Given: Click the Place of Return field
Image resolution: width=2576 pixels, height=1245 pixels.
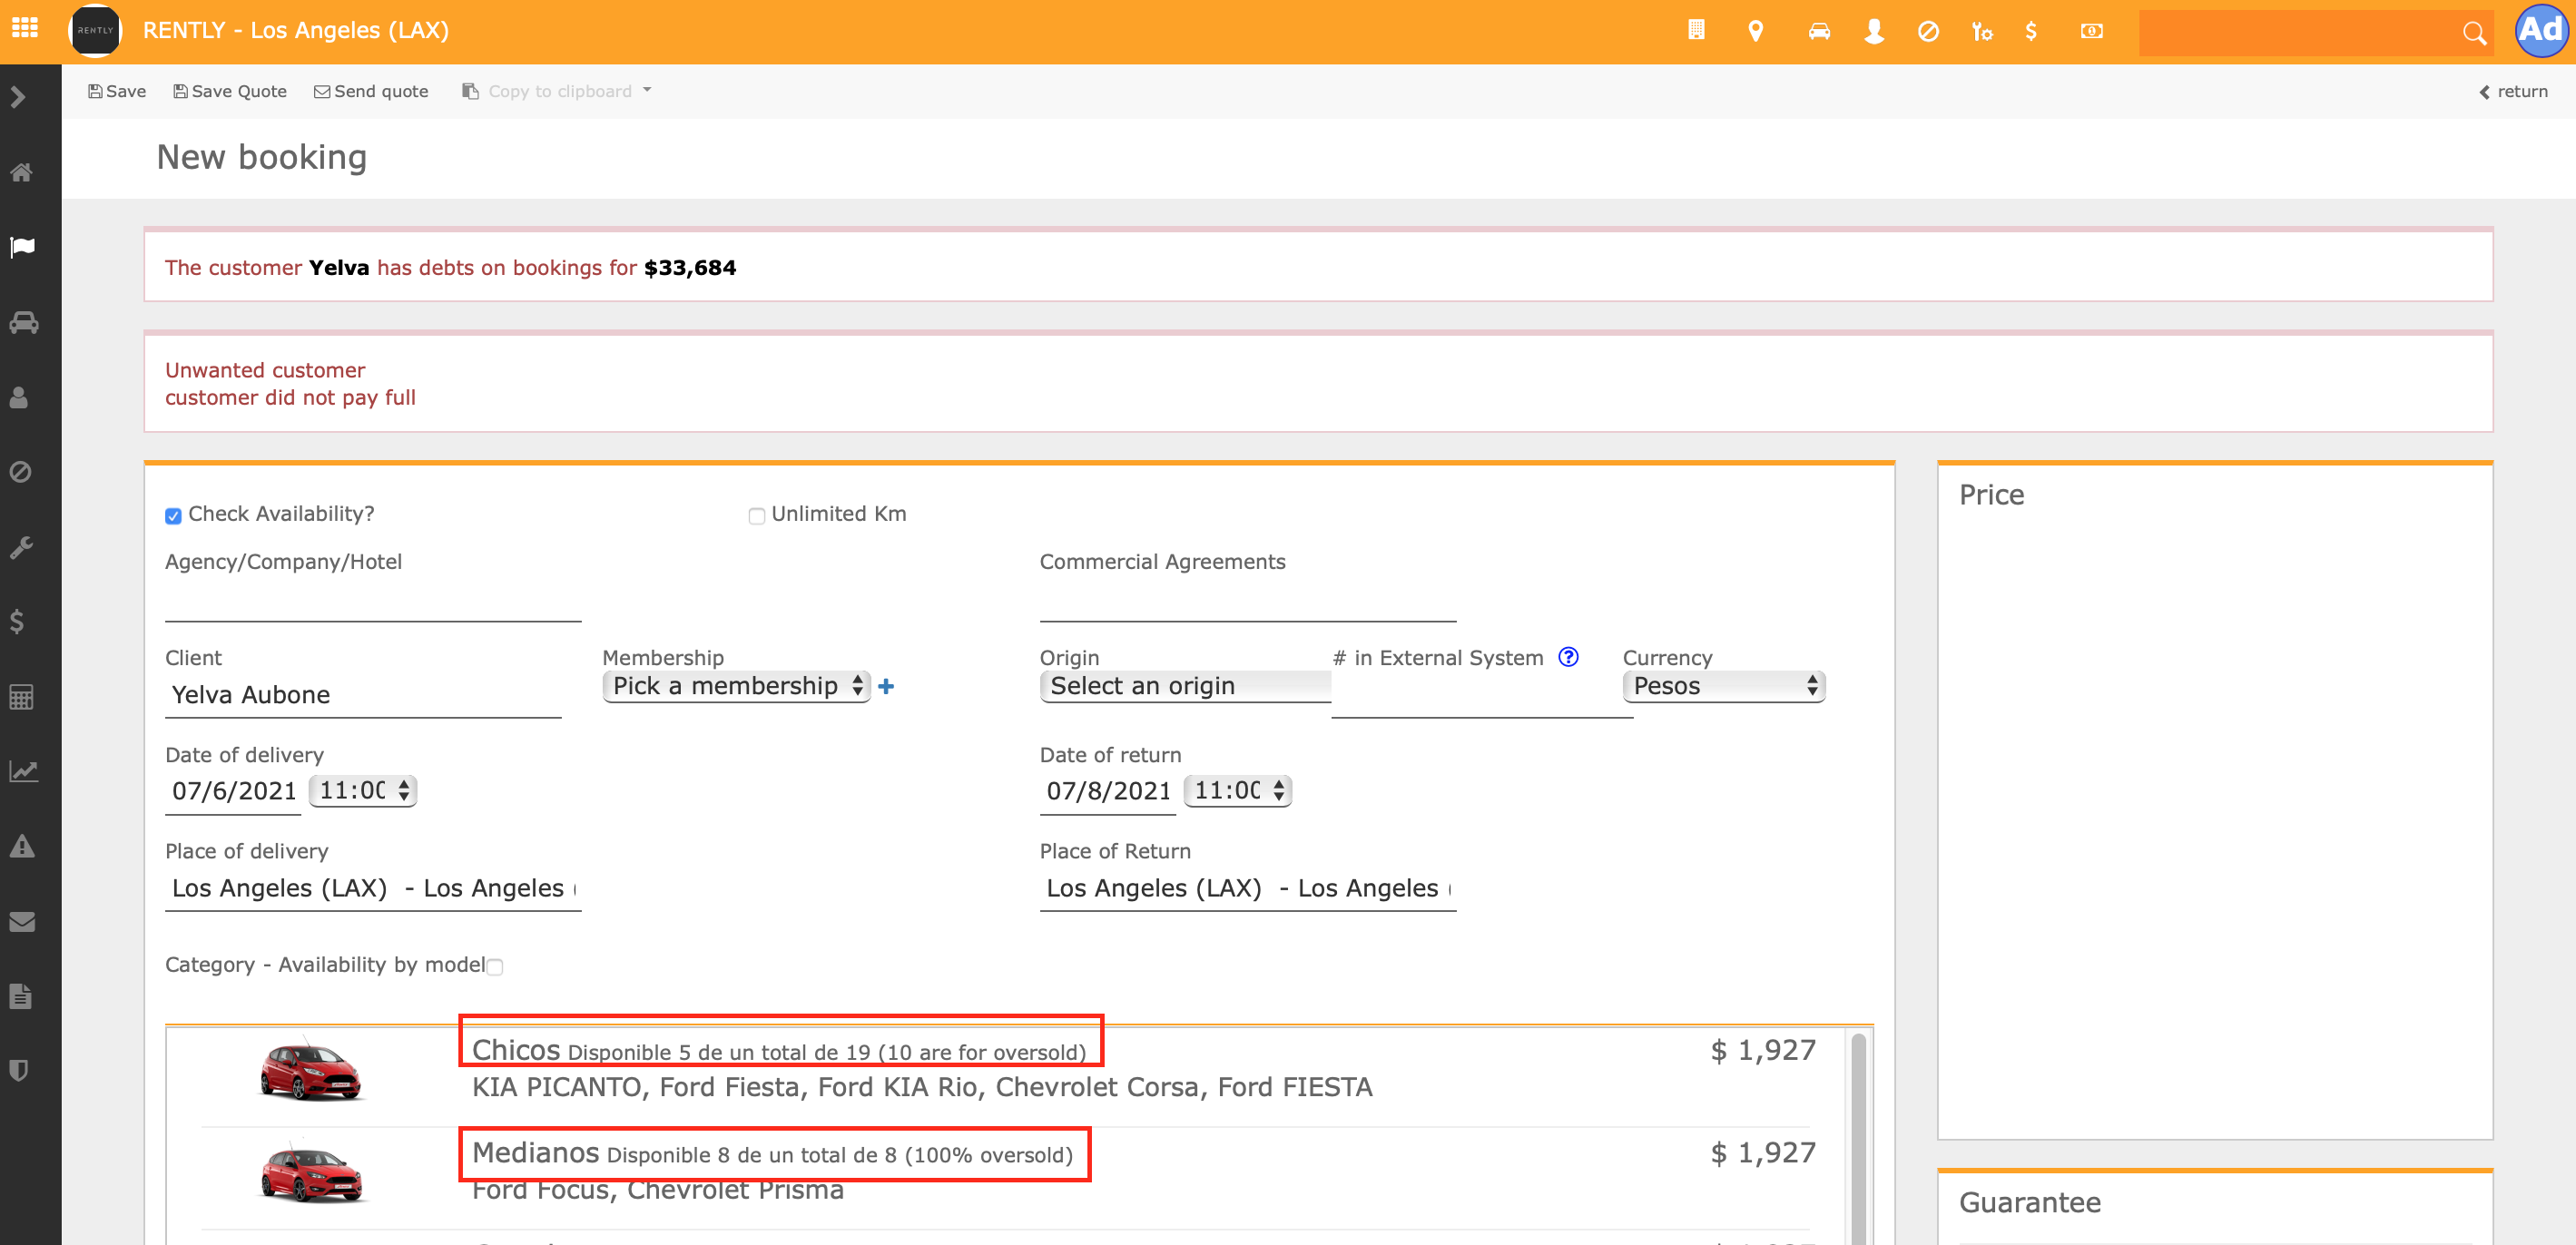Looking at the screenshot, I should (x=1247, y=888).
